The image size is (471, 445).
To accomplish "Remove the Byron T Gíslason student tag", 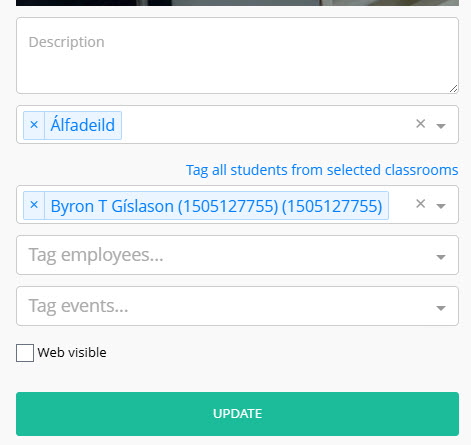I will (x=34, y=205).
